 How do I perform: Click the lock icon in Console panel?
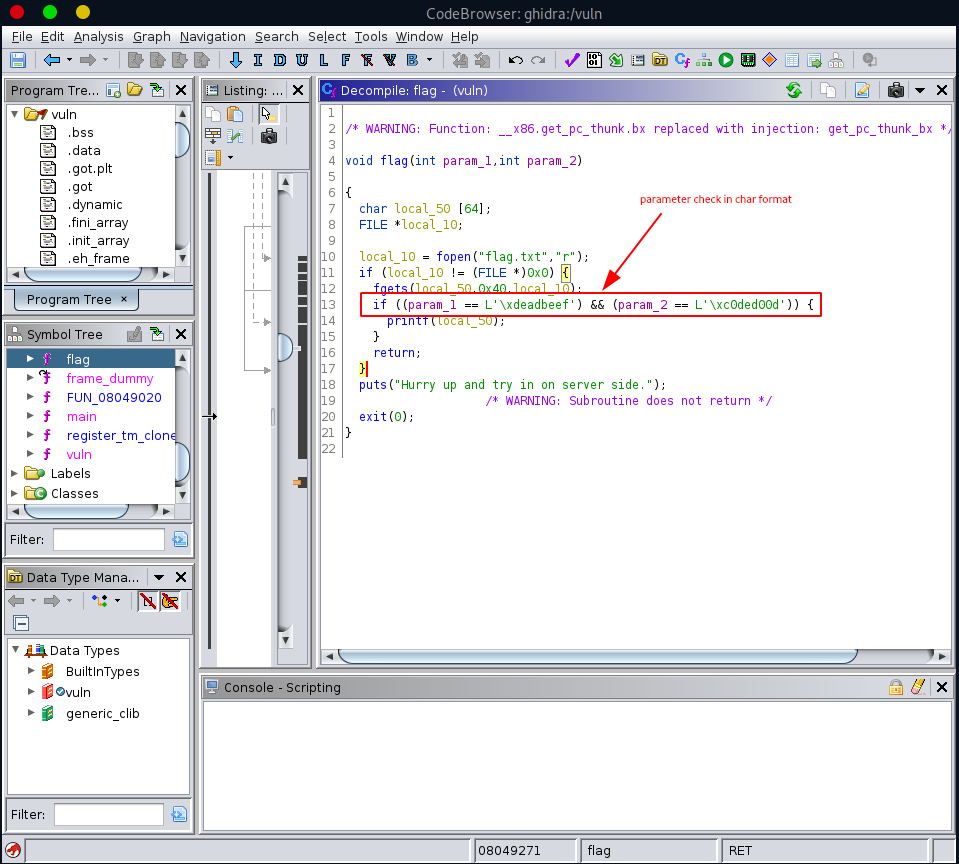(x=896, y=687)
